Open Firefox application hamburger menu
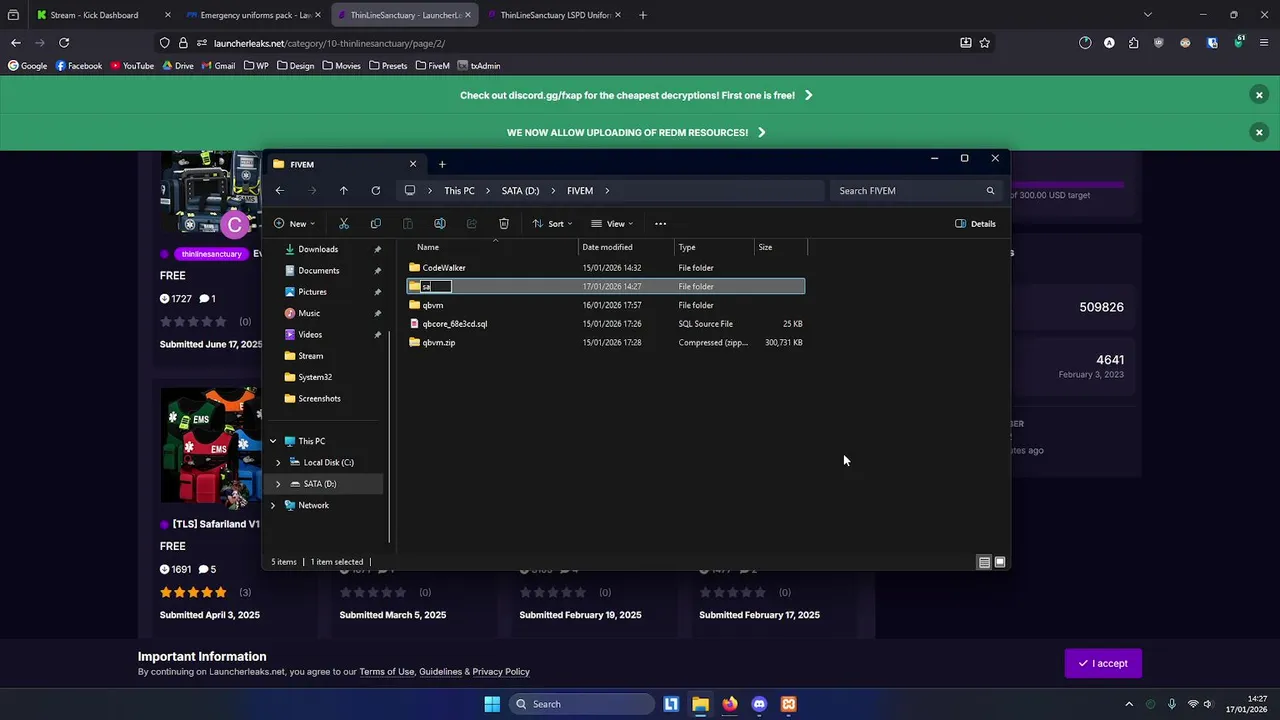 [1262, 43]
